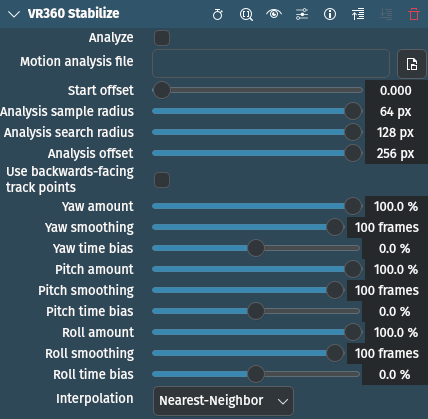Open the presets sliders icon
This screenshot has height=419, width=428.
click(302, 14)
